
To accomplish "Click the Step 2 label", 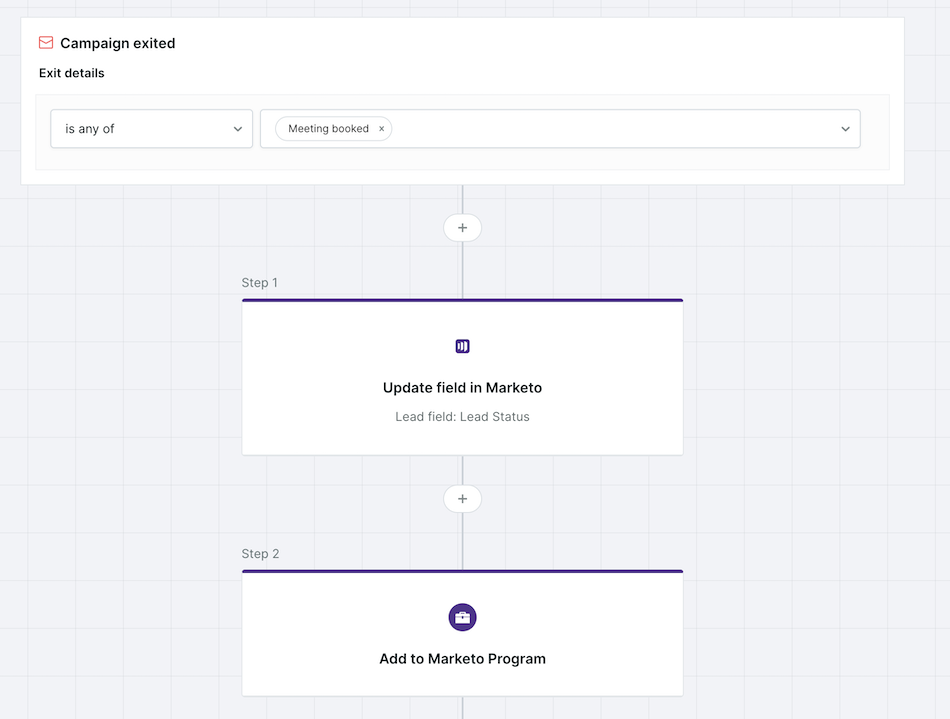I will 260,554.
